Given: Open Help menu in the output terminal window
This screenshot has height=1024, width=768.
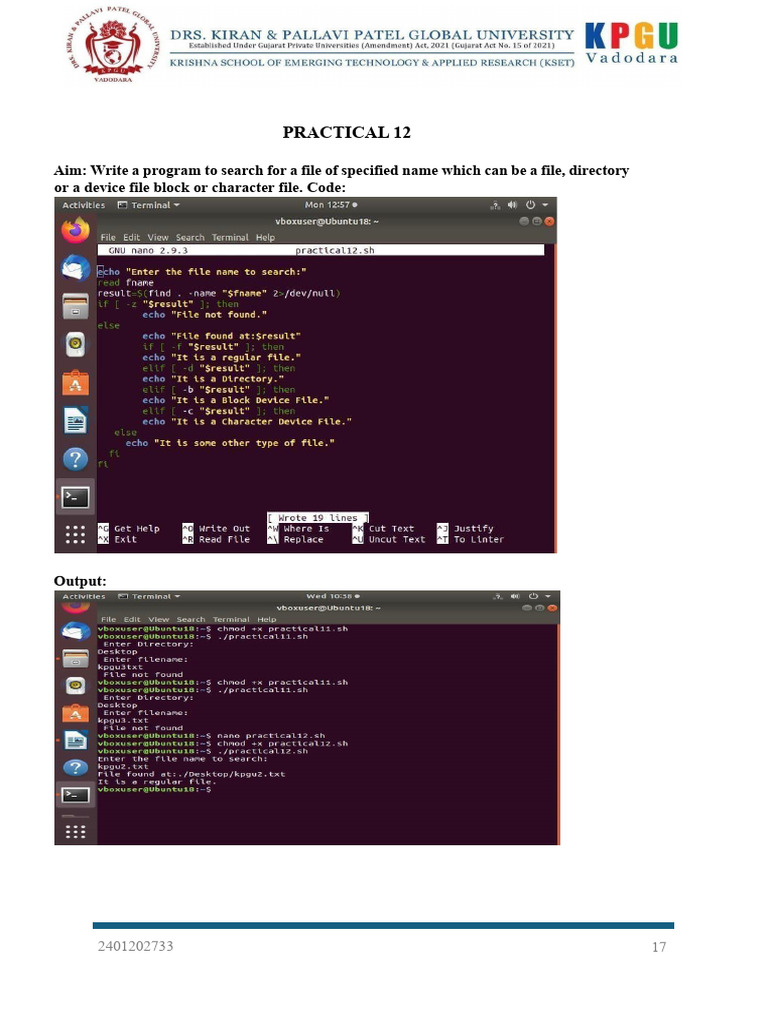Looking at the screenshot, I should [x=266, y=619].
